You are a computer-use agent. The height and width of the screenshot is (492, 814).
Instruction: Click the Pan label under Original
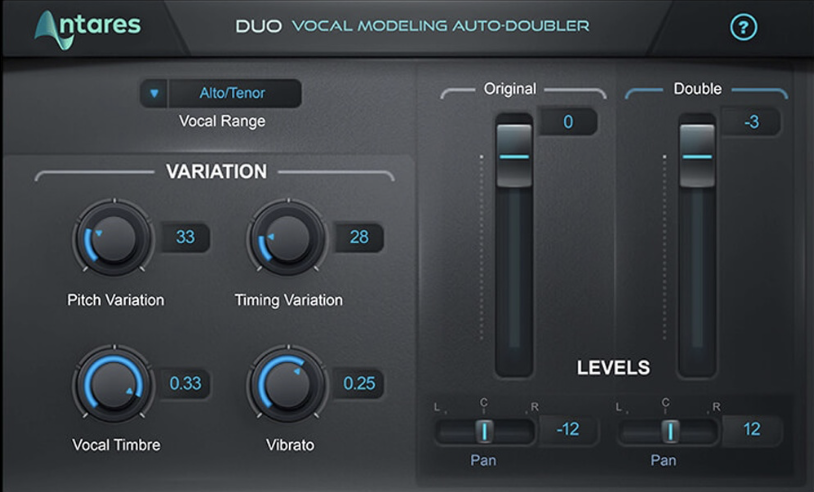(x=483, y=460)
